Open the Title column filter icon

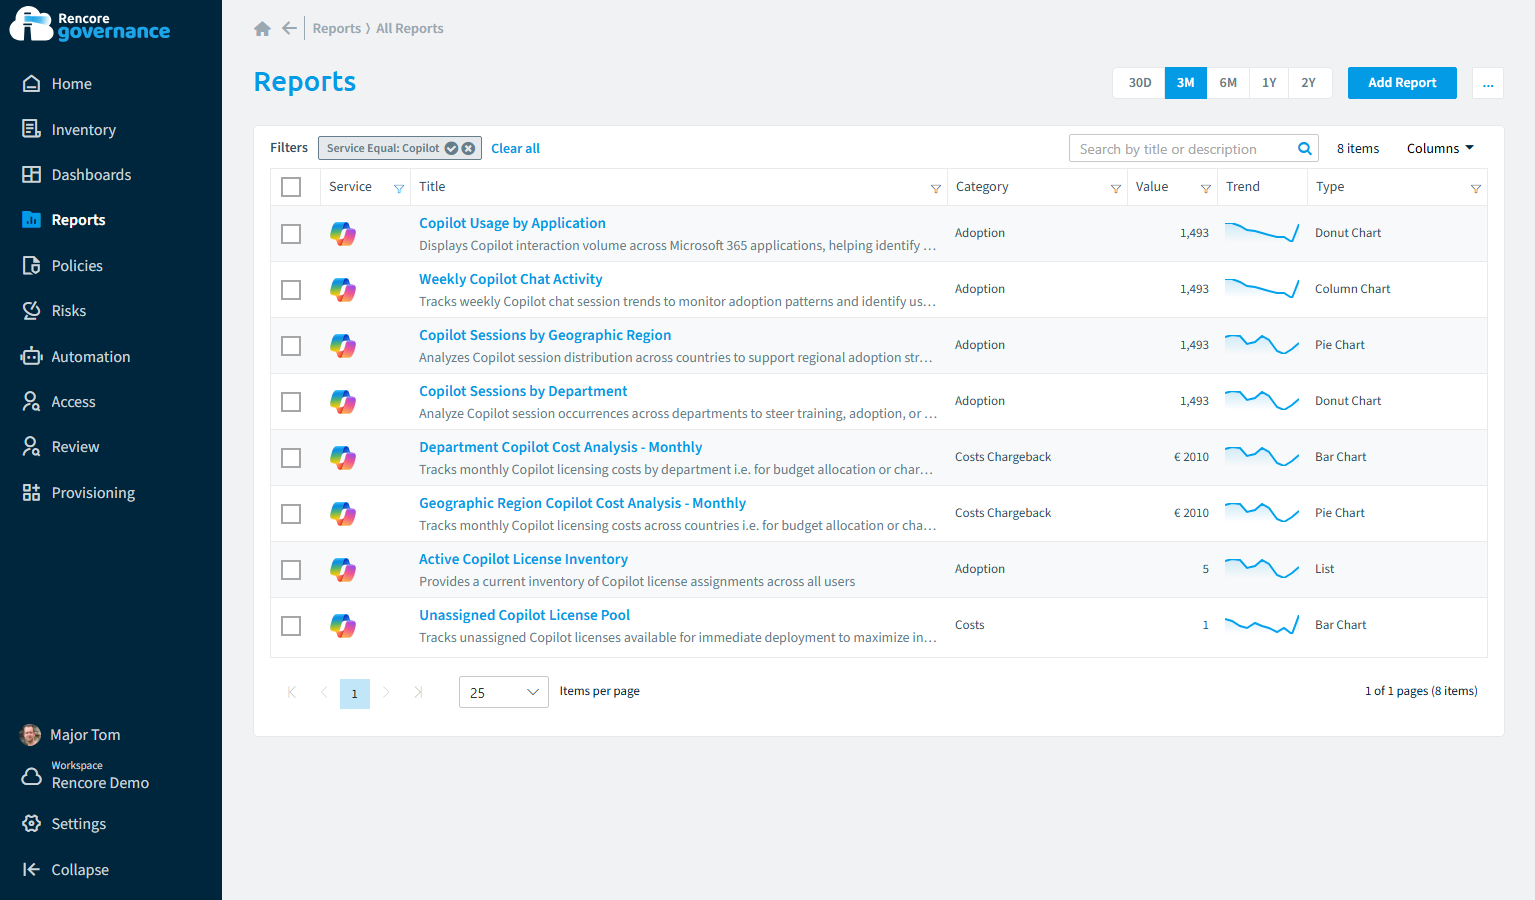pyautogui.click(x=936, y=188)
